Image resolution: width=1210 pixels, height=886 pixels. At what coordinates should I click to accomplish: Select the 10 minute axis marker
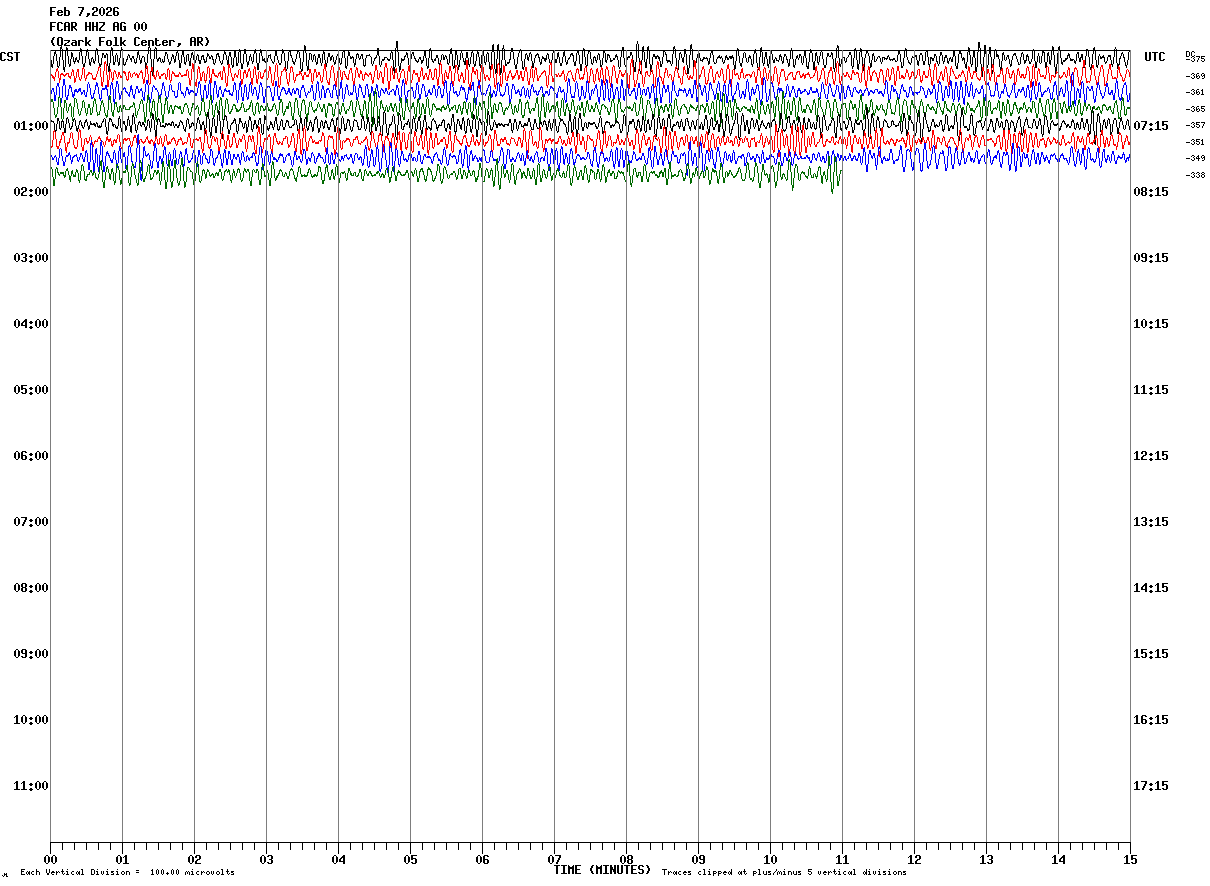coord(770,859)
